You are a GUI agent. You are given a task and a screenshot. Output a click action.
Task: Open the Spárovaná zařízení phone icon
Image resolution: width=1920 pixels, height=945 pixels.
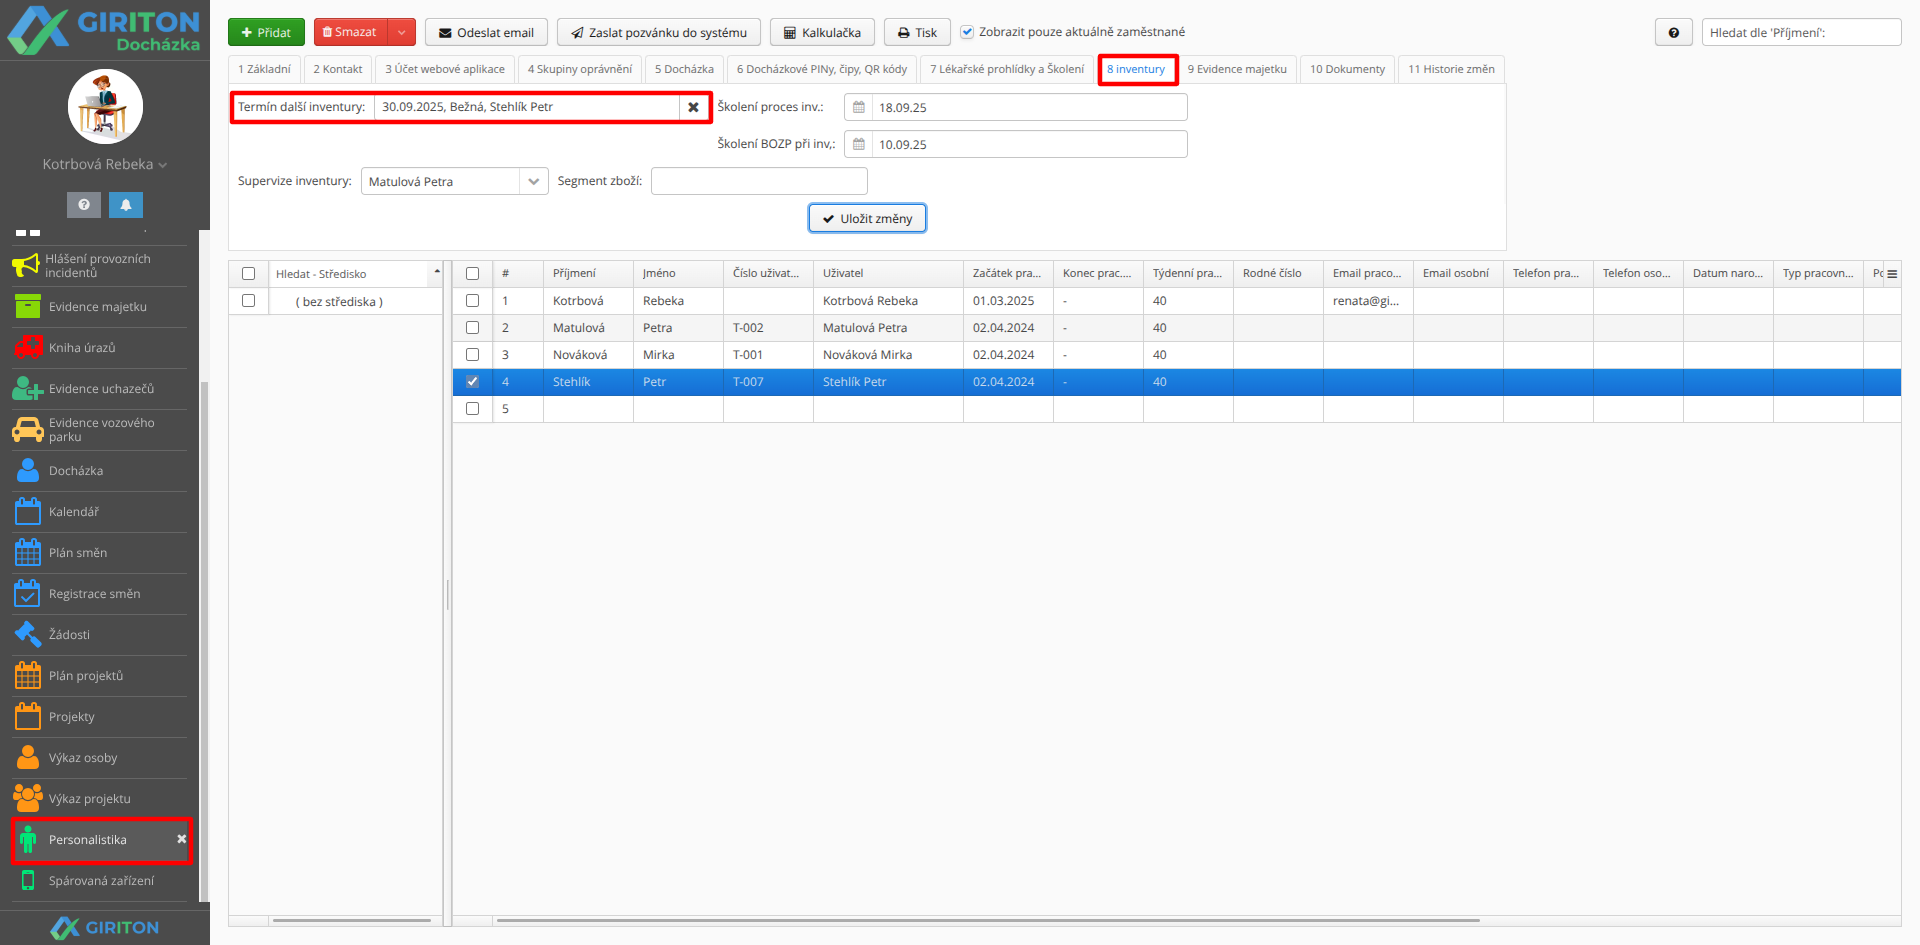point(28,881)
